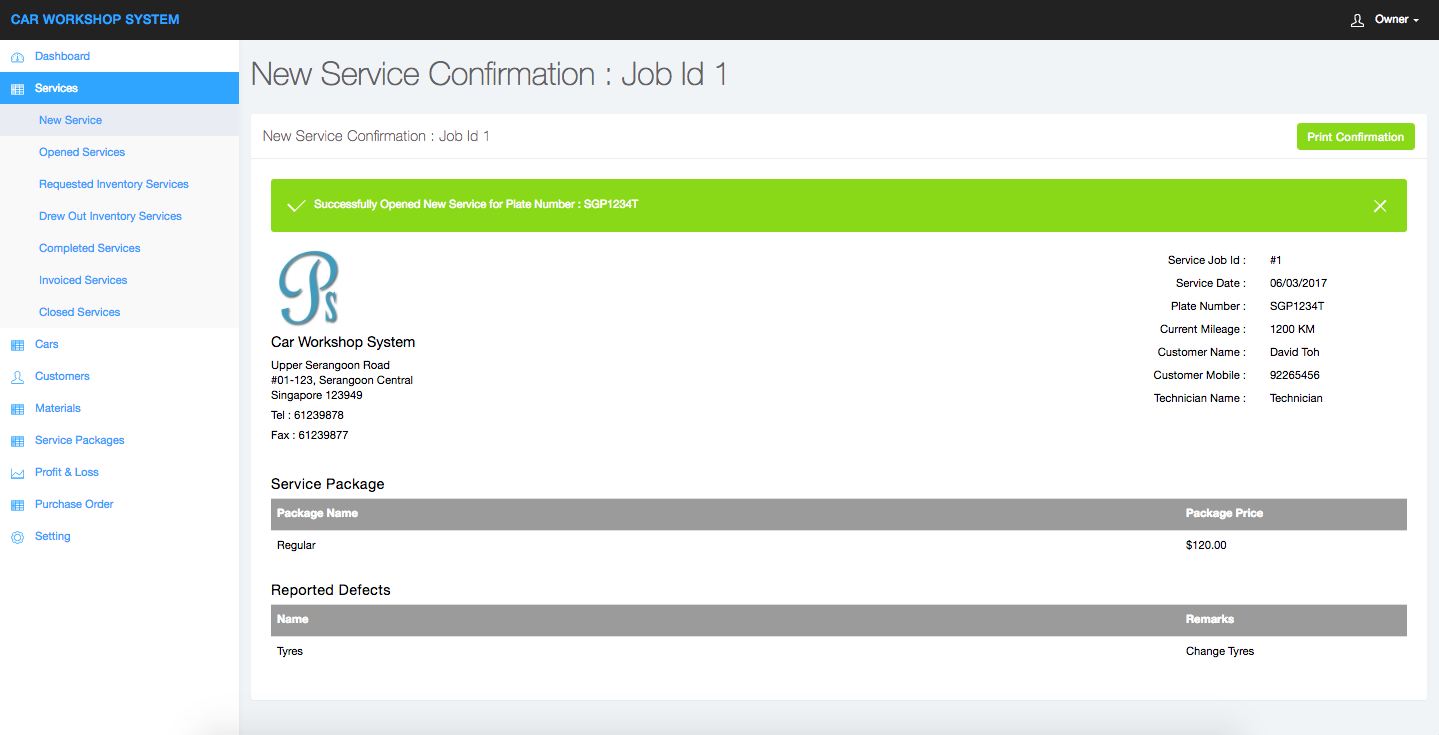Click the Car Workshop System brand title
Screen dimensions: 1439x735
pyautogui.click(x=95, y=20)
